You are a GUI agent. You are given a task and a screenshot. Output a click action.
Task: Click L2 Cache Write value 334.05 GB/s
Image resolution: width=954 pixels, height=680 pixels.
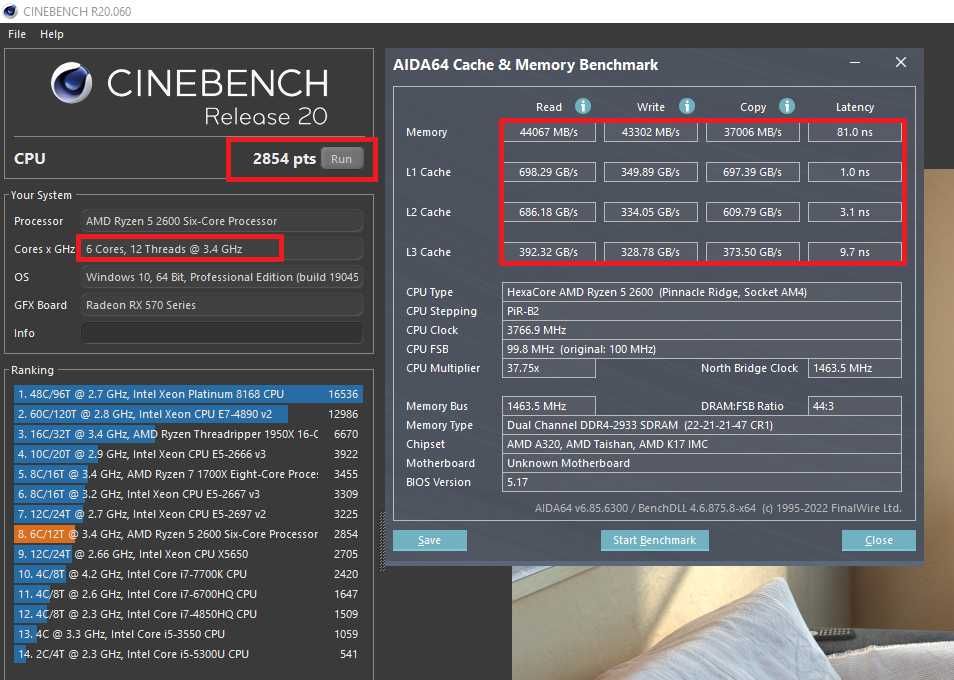tap(650, 212)
